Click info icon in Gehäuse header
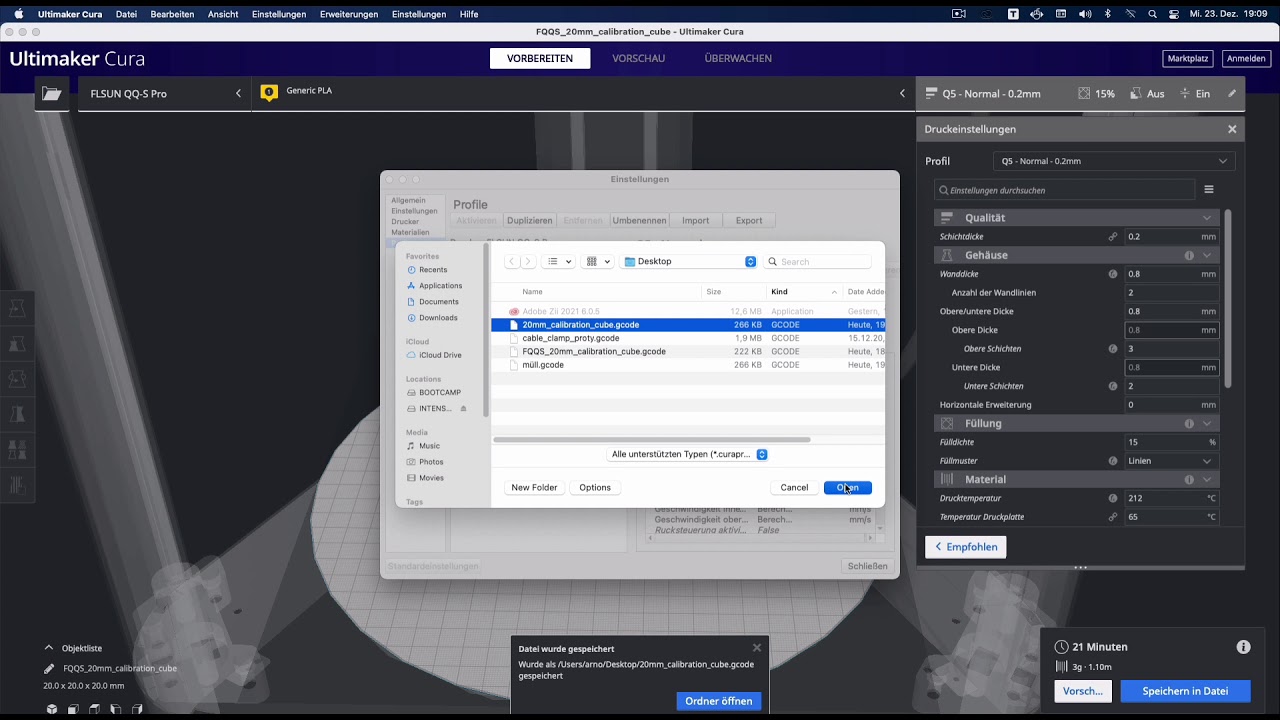 coord(1189,255)
